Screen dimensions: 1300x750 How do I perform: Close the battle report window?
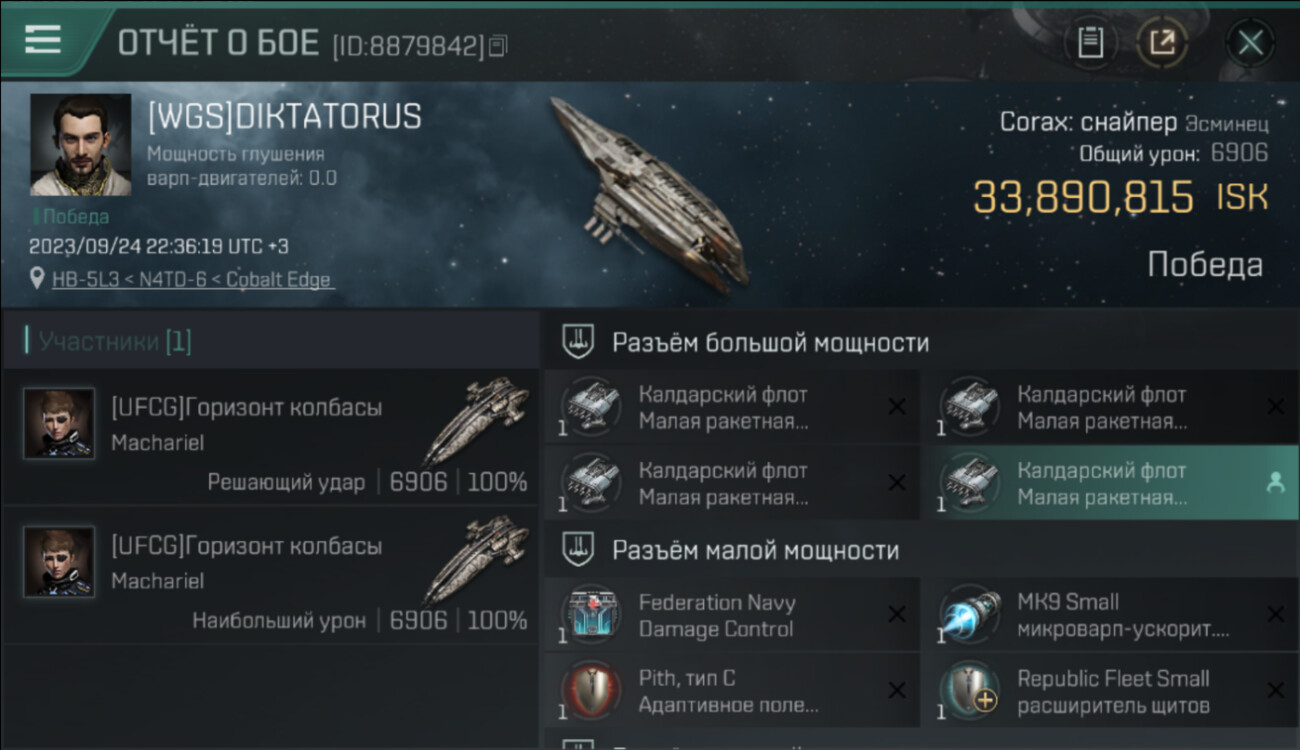(1250, 43)
